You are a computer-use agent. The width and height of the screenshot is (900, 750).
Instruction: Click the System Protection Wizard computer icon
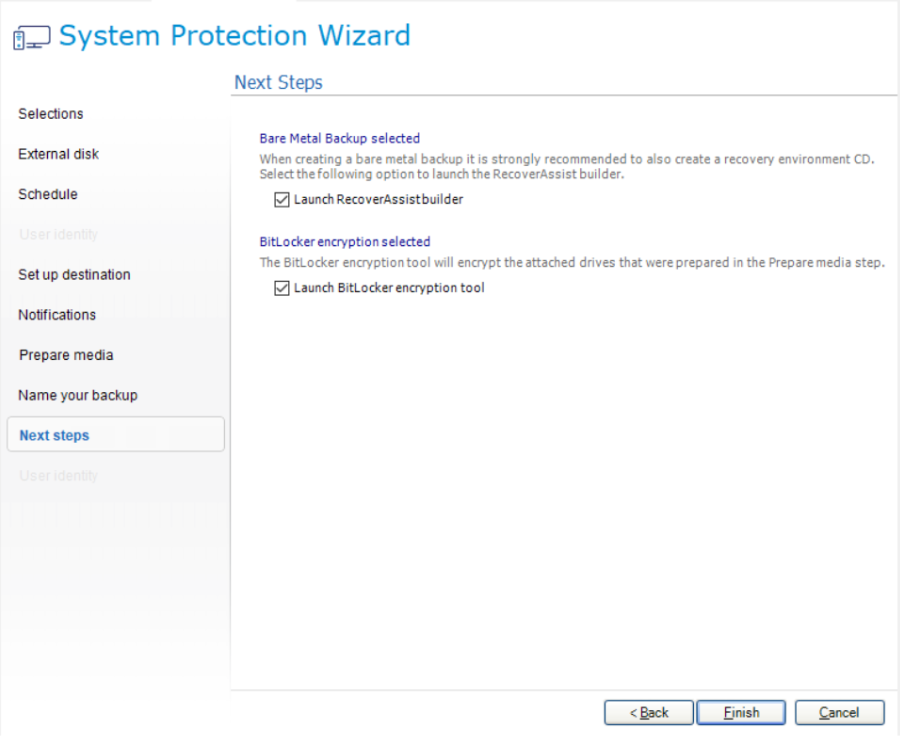pyautogui.click(x=30, y=39)
